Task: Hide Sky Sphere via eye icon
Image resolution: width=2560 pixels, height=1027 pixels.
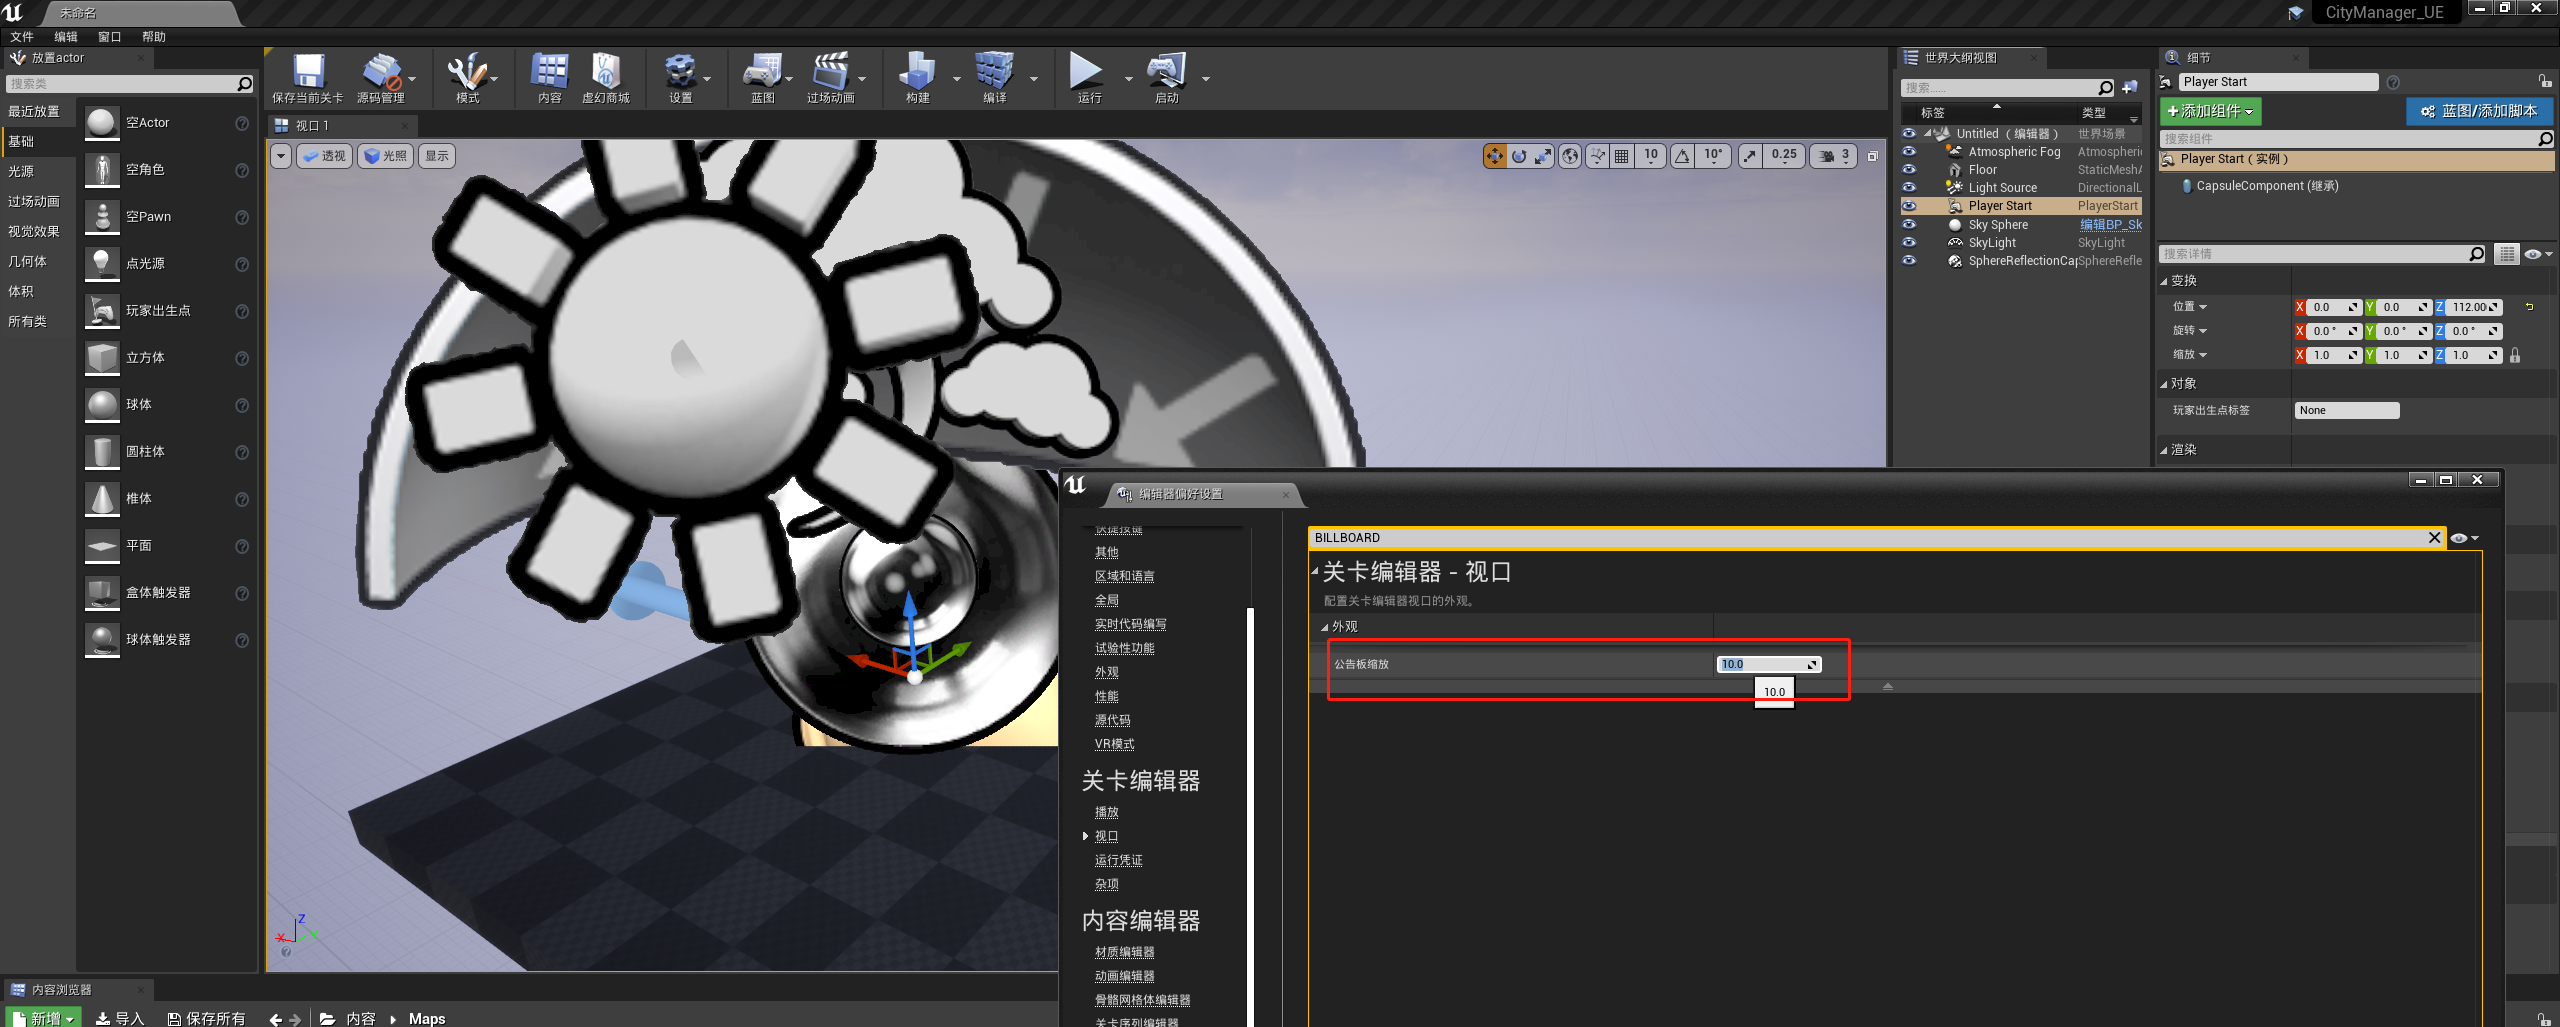Action: [x=1909, y=225]
